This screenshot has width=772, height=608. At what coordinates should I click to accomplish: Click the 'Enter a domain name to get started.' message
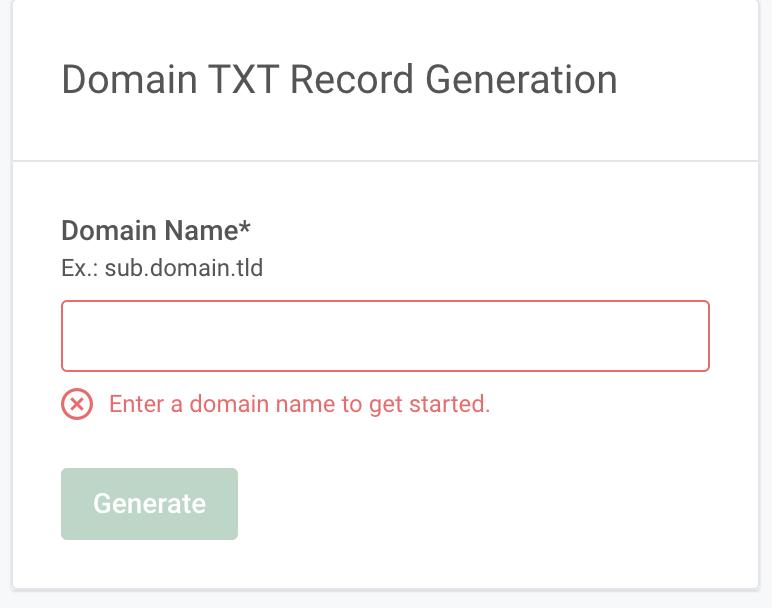point(299,404)
